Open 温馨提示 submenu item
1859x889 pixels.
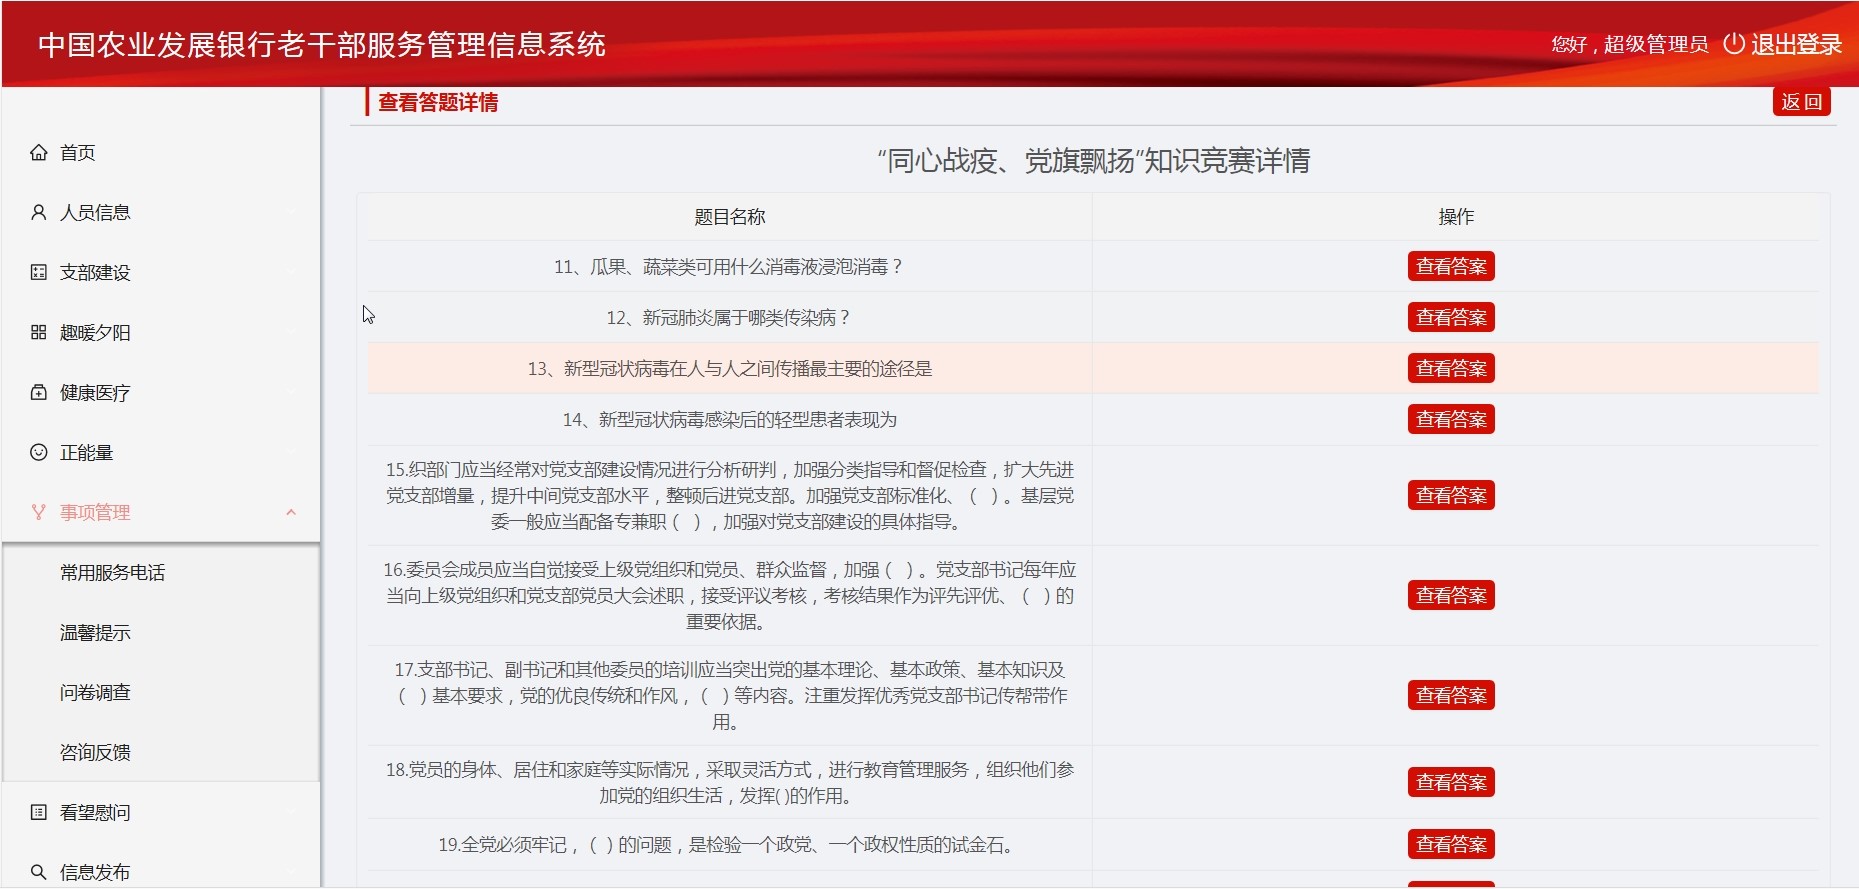click(x=95, y=632)
